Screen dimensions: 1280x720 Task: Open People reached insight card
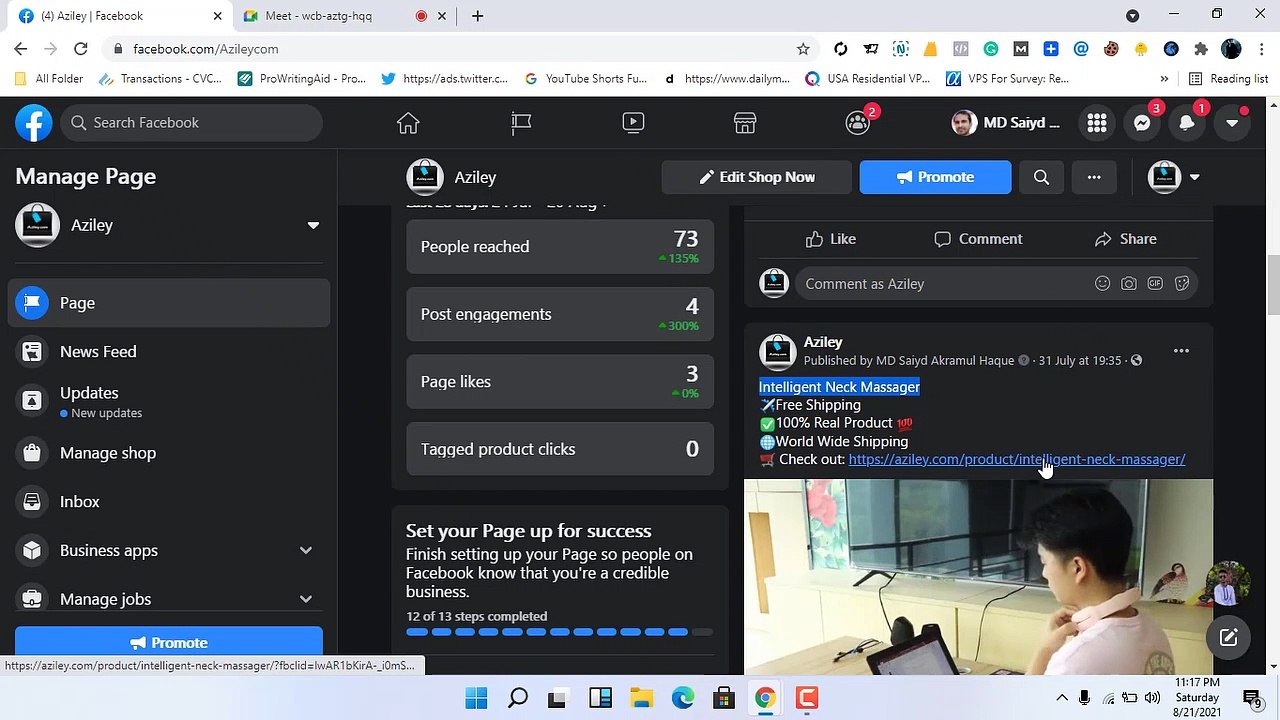tap(560, 247)
